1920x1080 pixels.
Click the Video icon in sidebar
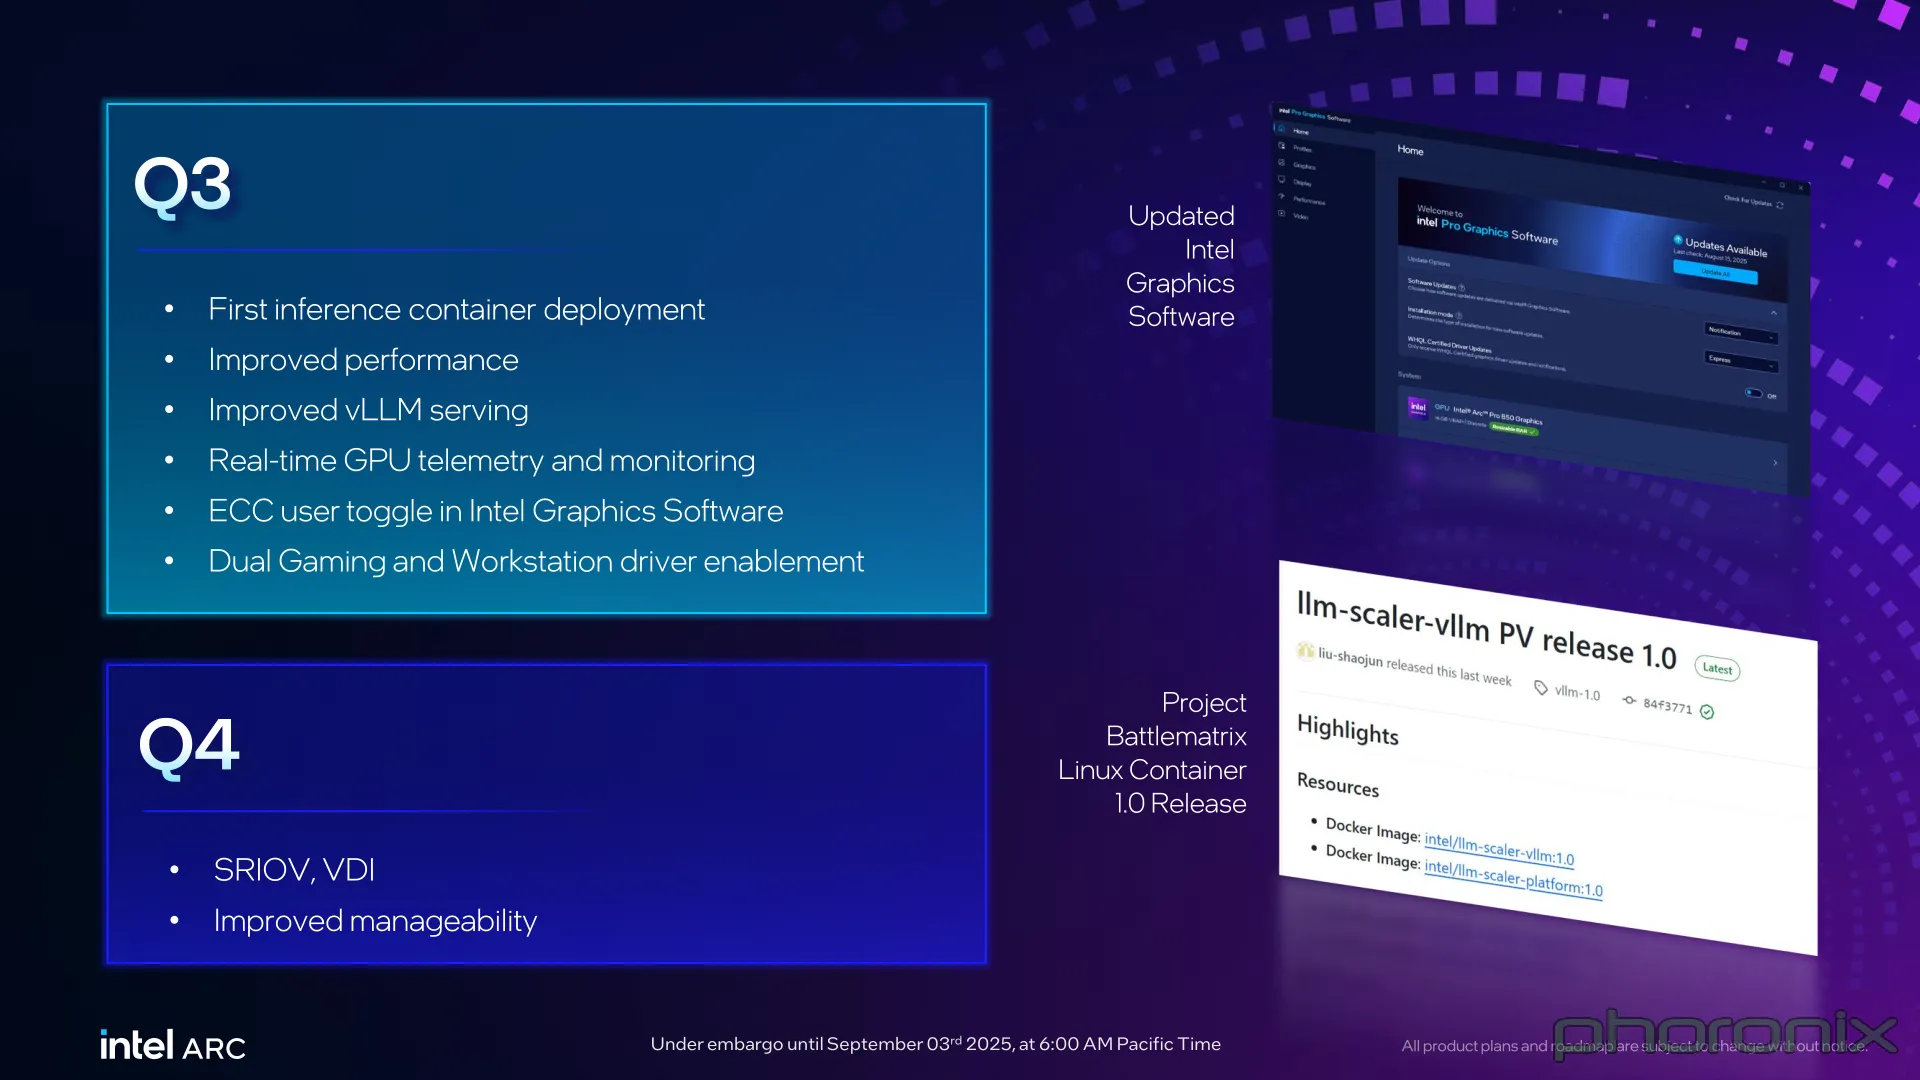coord(1282,214)
